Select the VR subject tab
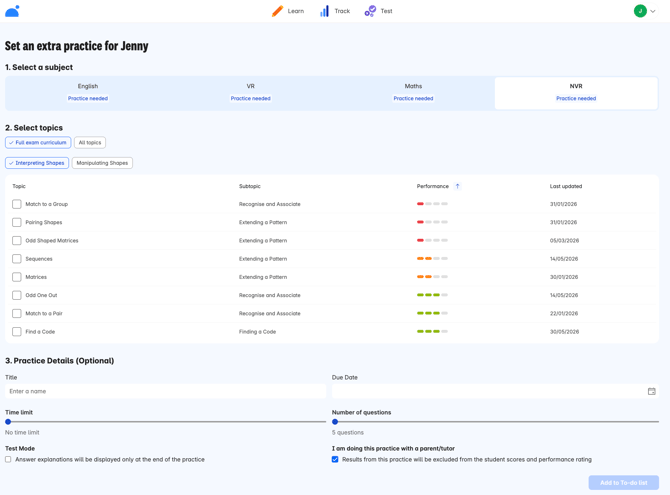This screenshot has height=495, width=670. coord(250,93)
